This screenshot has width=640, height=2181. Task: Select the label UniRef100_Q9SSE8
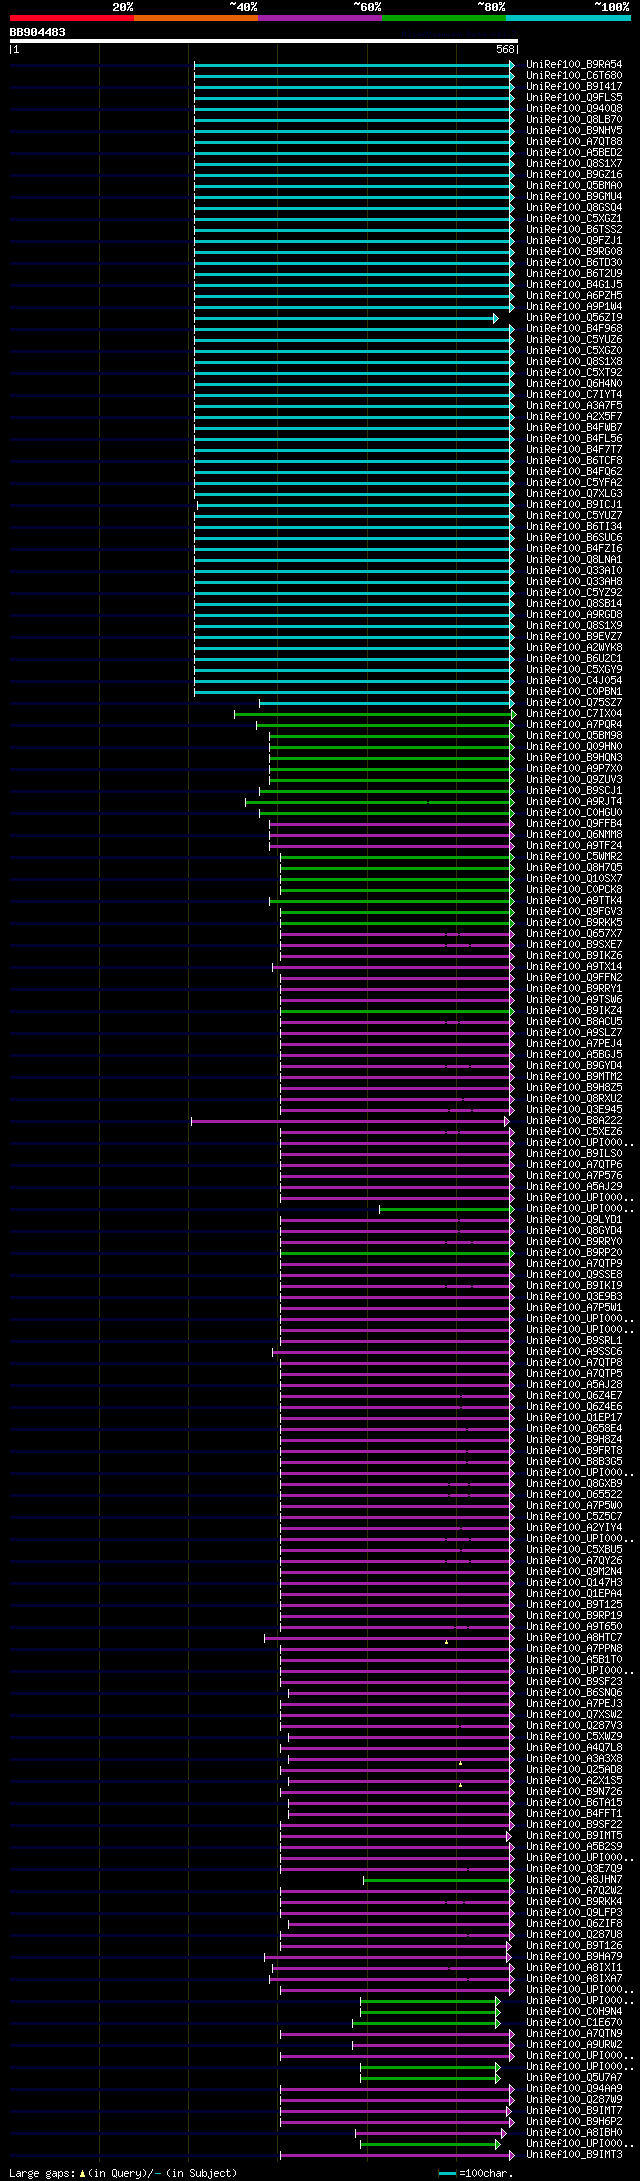pyautogui.click(x=574, y=1275)
